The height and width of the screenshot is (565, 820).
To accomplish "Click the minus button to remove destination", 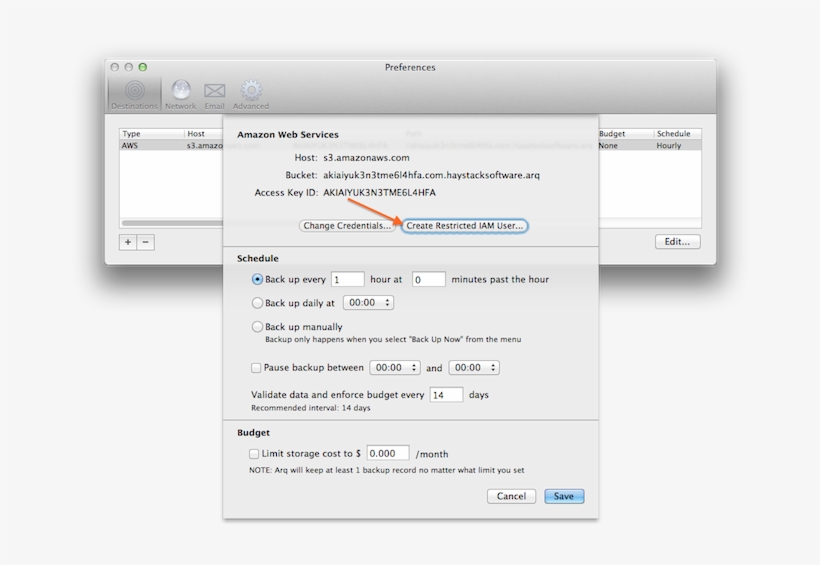I will coord(146,242).
